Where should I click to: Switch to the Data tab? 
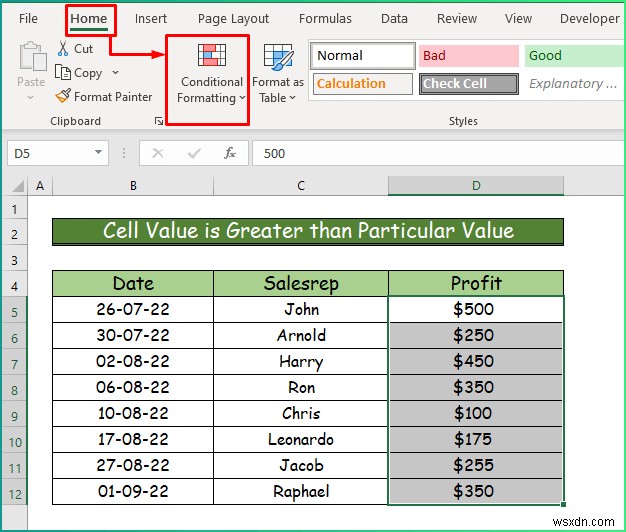[x=394, y=18]
